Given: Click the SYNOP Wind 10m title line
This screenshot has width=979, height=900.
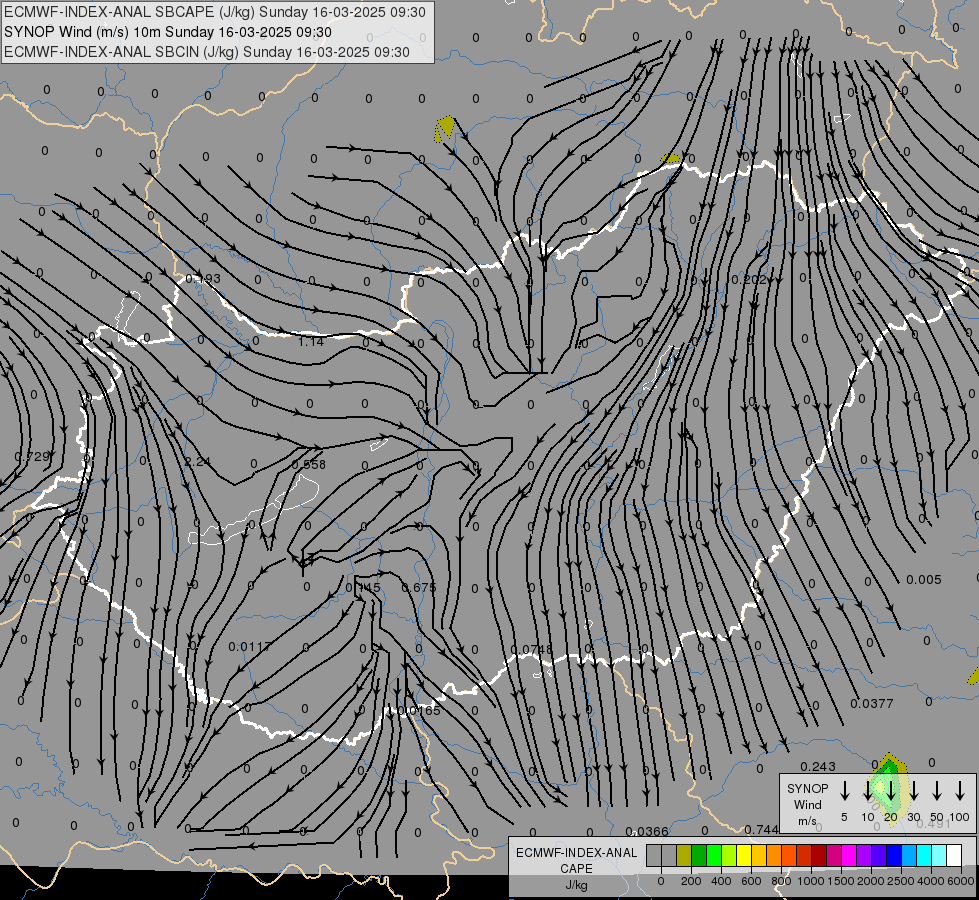Looking at the screenshot, I should (167, 32).
